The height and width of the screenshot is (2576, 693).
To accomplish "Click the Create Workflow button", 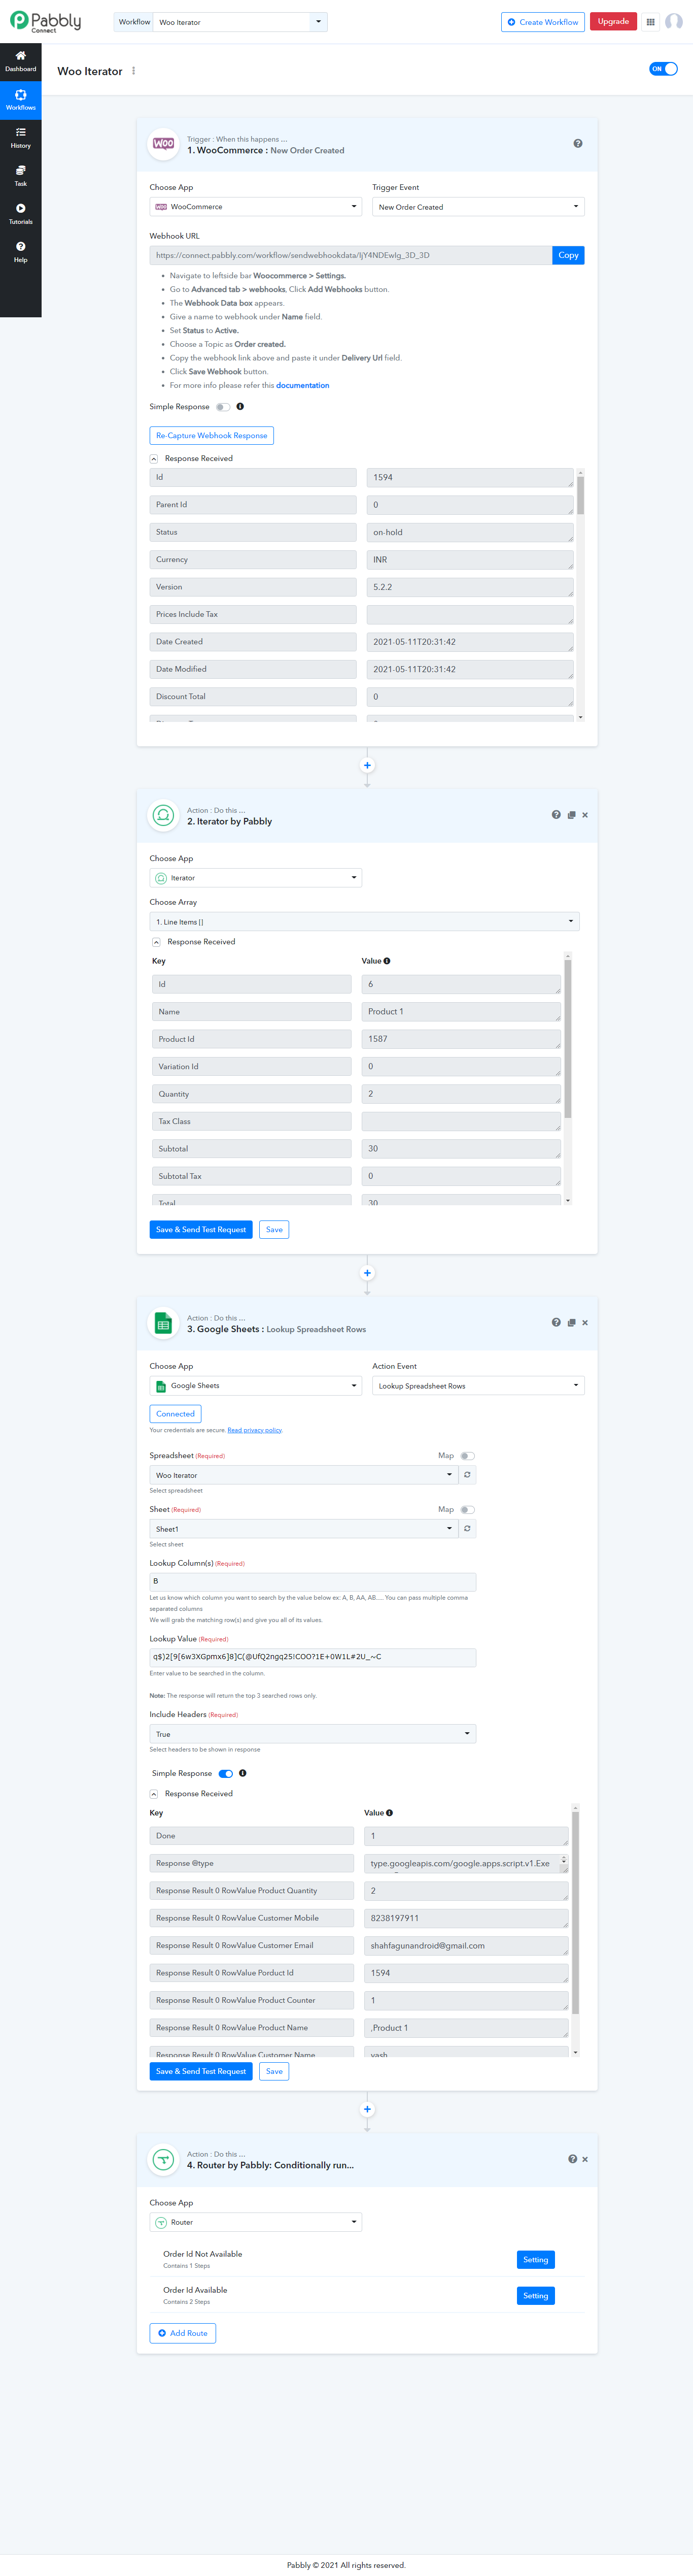I will pyautogui.click(x=542, y=22).
